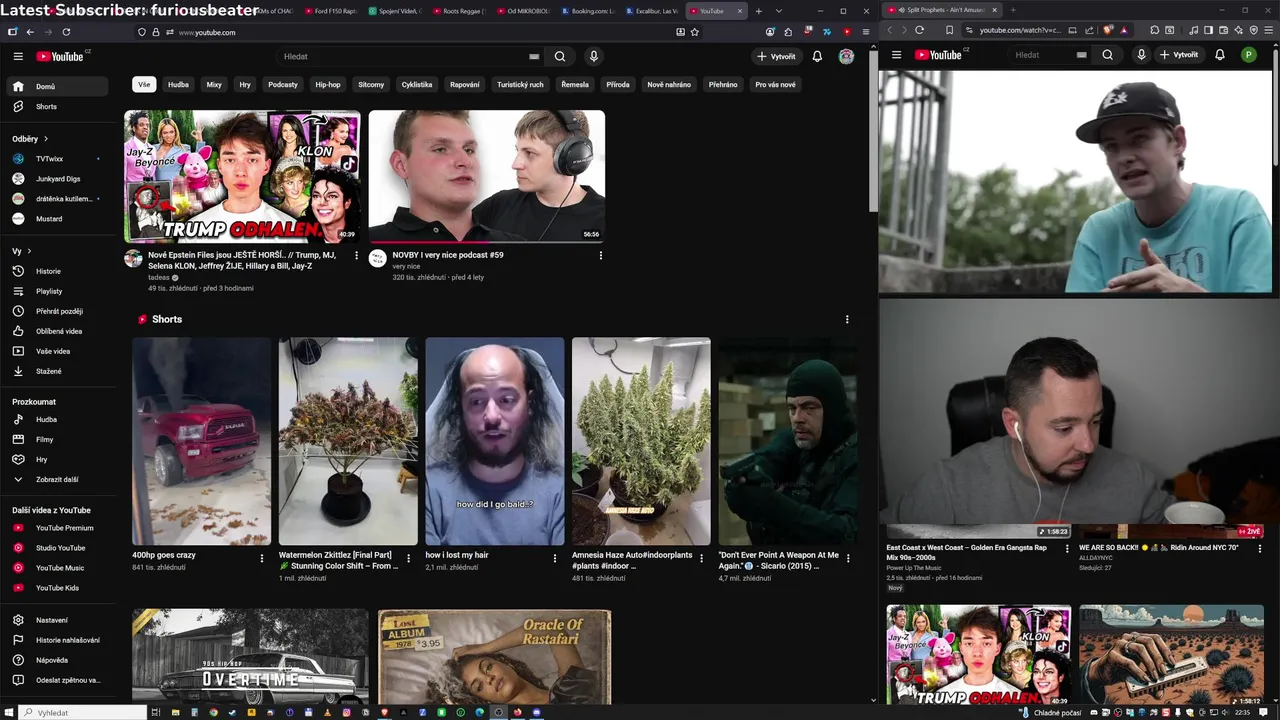The height and width of the screenshot is (720, 1280).
Task: Click the search magnifier button in left YouTube window
Action: coord(560,57)
